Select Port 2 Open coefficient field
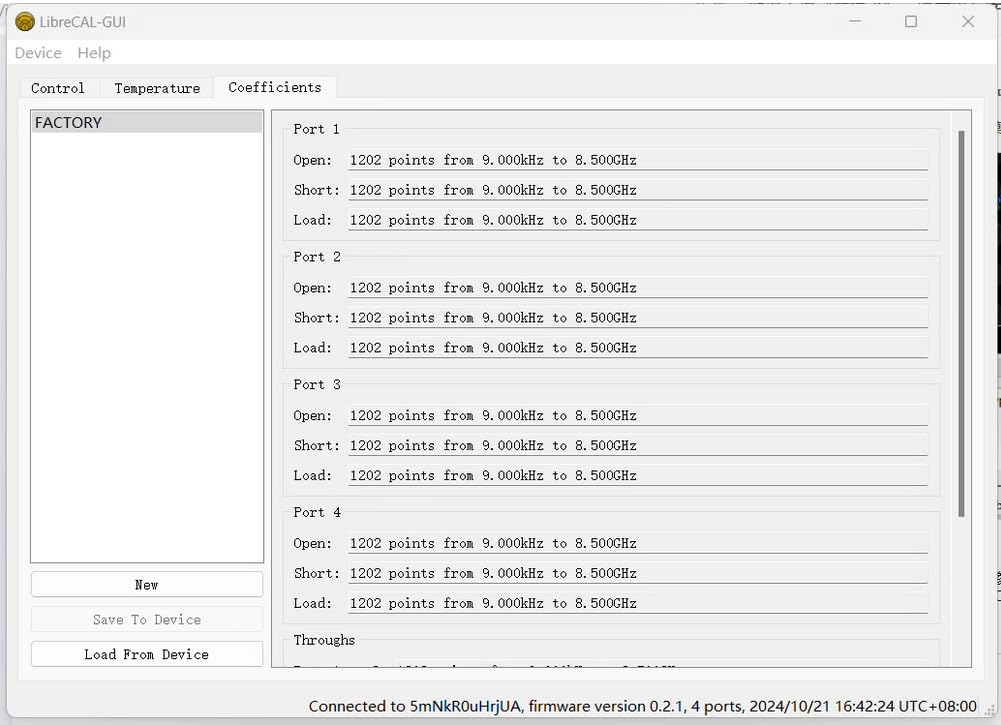Image resolution: width=1001 pixels, height=725 pixels. 637,288
